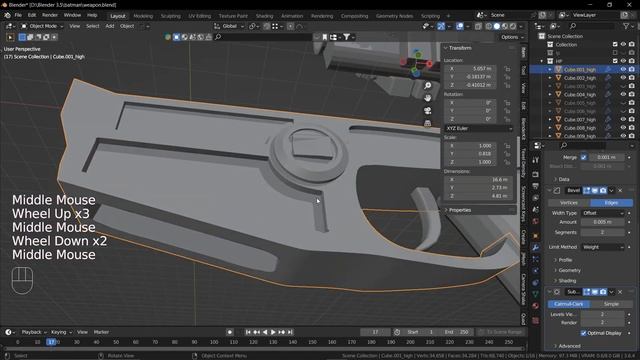Screen dimensions: 640x360
Task: Toggle the Optimal Display checkbox
Action: click(x=584, y=333)
